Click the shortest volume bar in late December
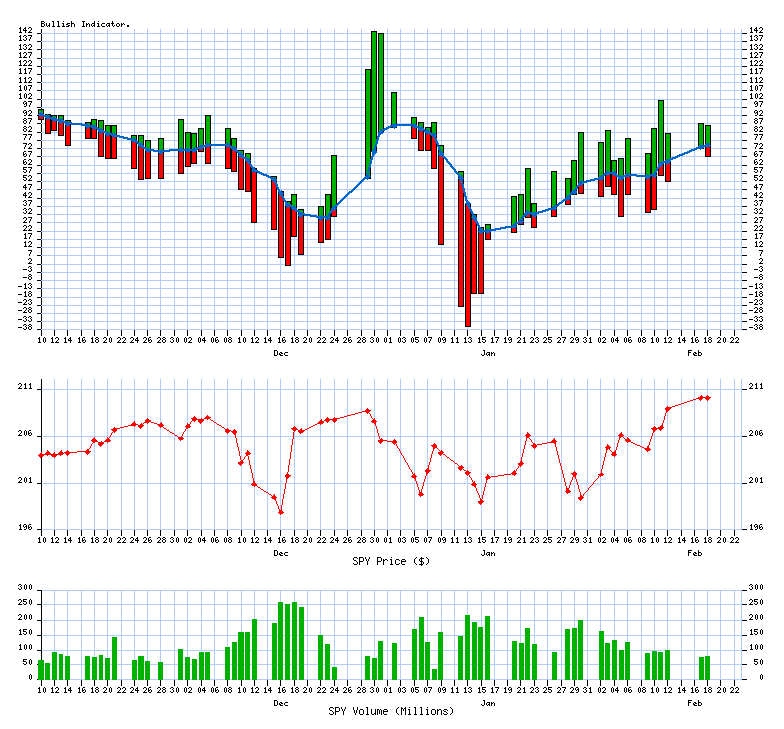 [334, 672]
